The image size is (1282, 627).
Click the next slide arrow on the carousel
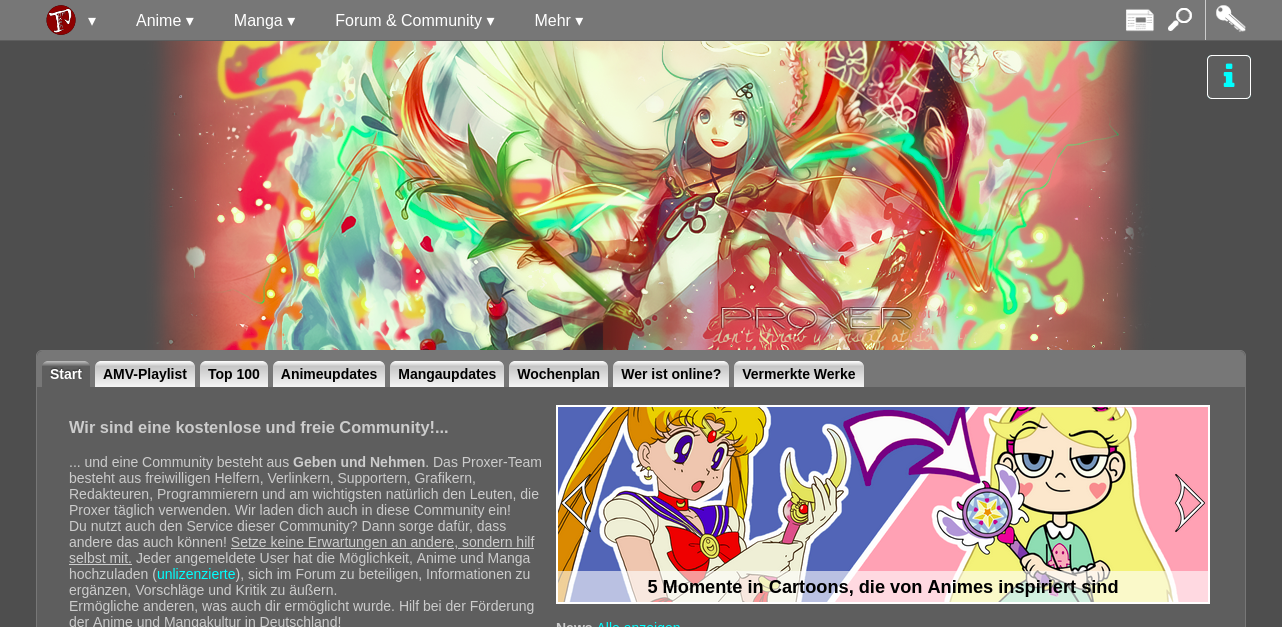point(1189,503)
